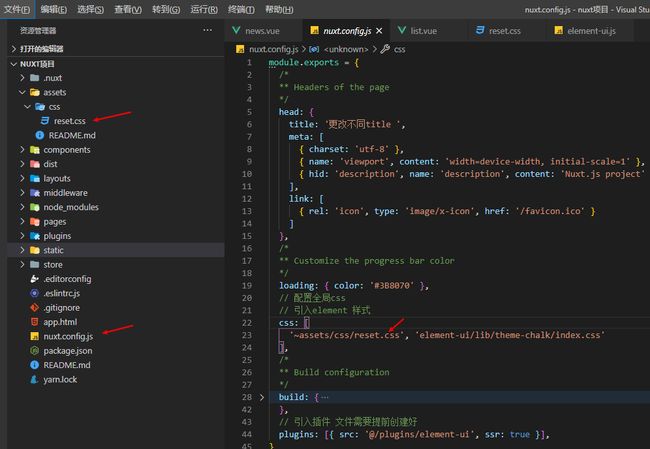Open the 编辑(E) menu
The image size is (650, 449).
[54, 9]
